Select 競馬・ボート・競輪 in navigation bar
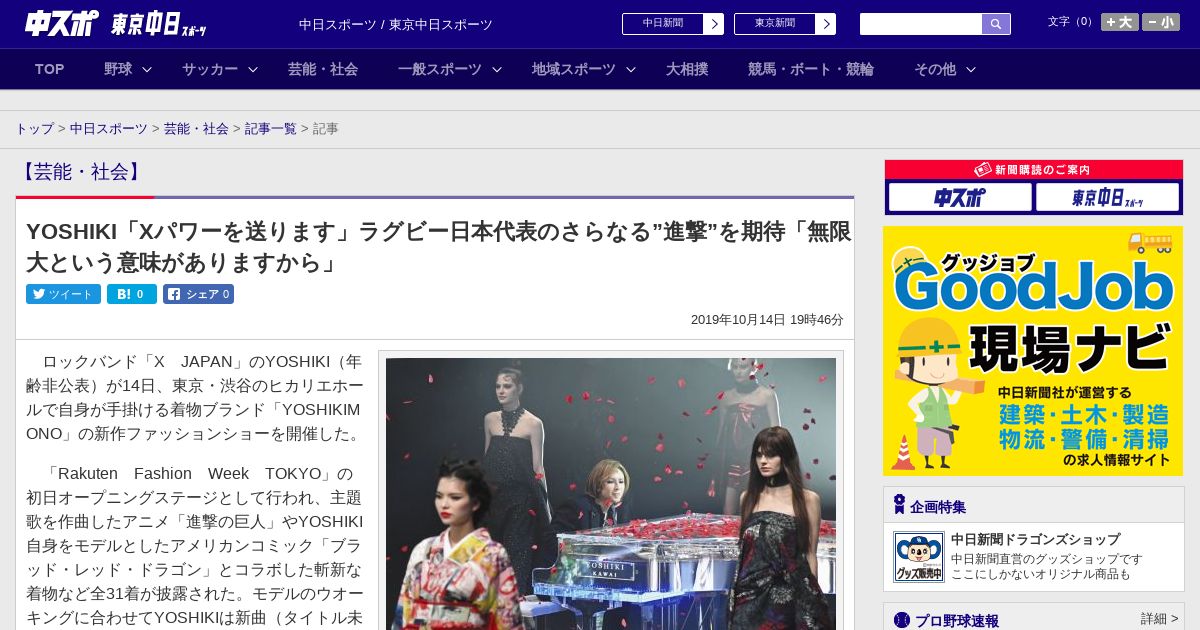This screenshot has height=630, width=1200. [x=811, y=69]
